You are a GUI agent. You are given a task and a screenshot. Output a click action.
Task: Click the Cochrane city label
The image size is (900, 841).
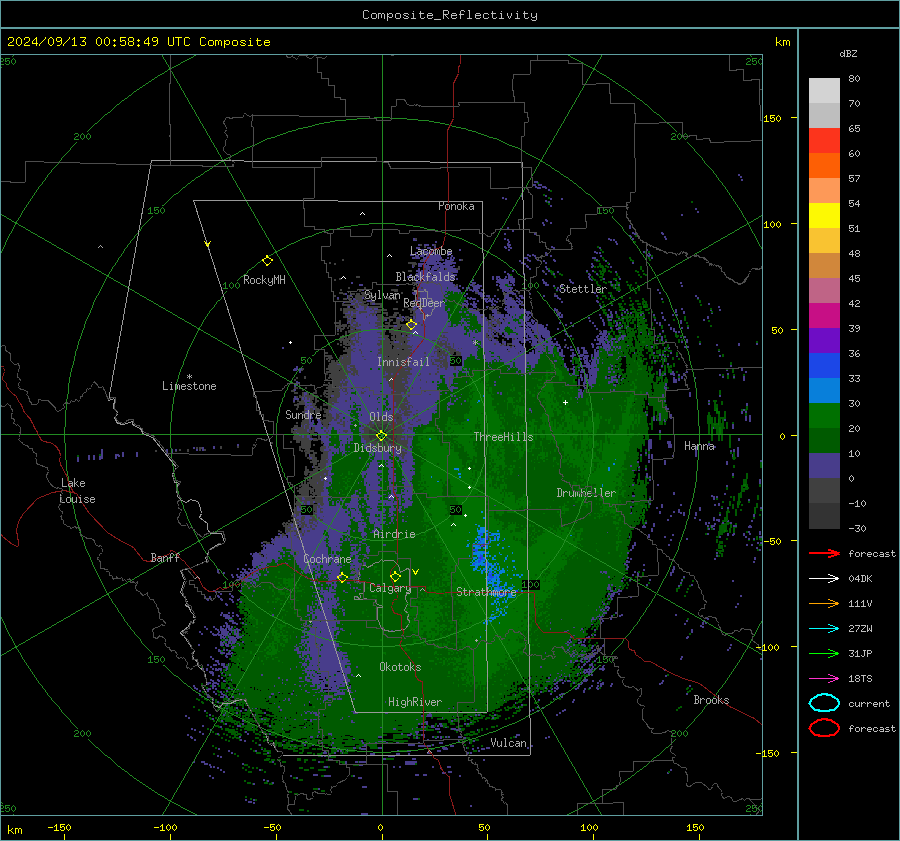(327, 559)
